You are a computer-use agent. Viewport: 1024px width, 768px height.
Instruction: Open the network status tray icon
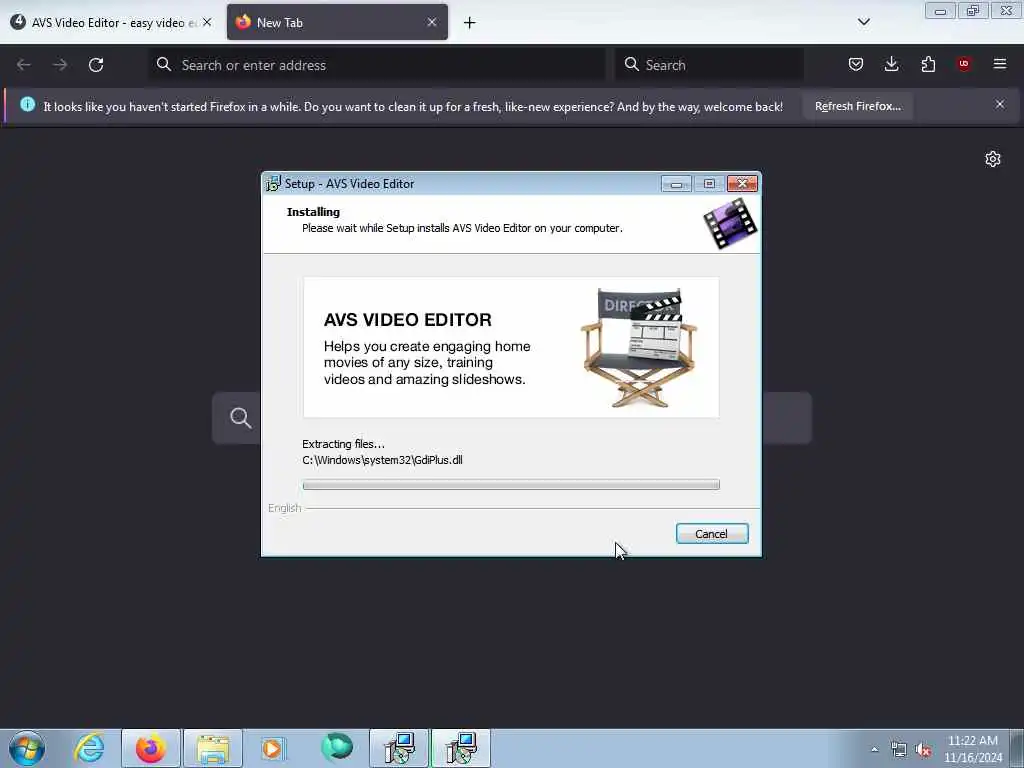click(x=899, y=750)
